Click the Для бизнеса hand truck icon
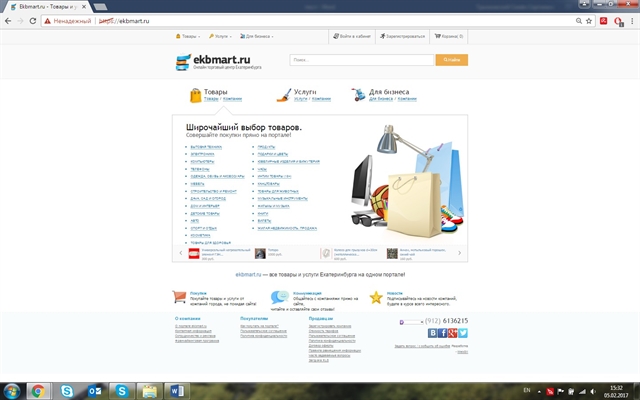Screen dimensions: 640x400 358,95
